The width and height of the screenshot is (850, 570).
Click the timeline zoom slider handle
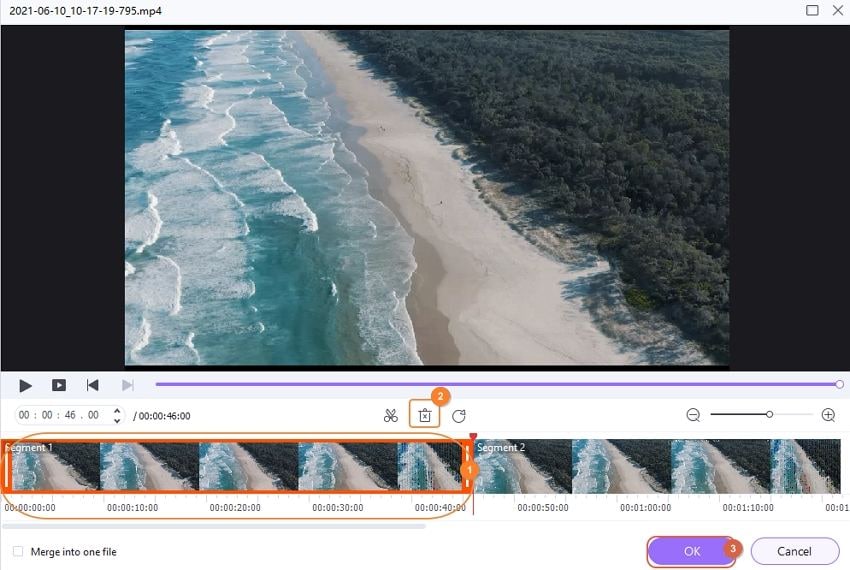[x=769, y=414]
